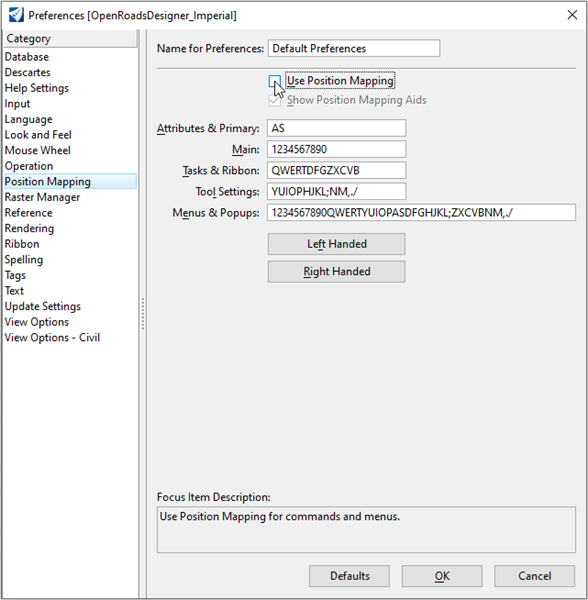Click the Focus Item Description box

tap(366, 530)
